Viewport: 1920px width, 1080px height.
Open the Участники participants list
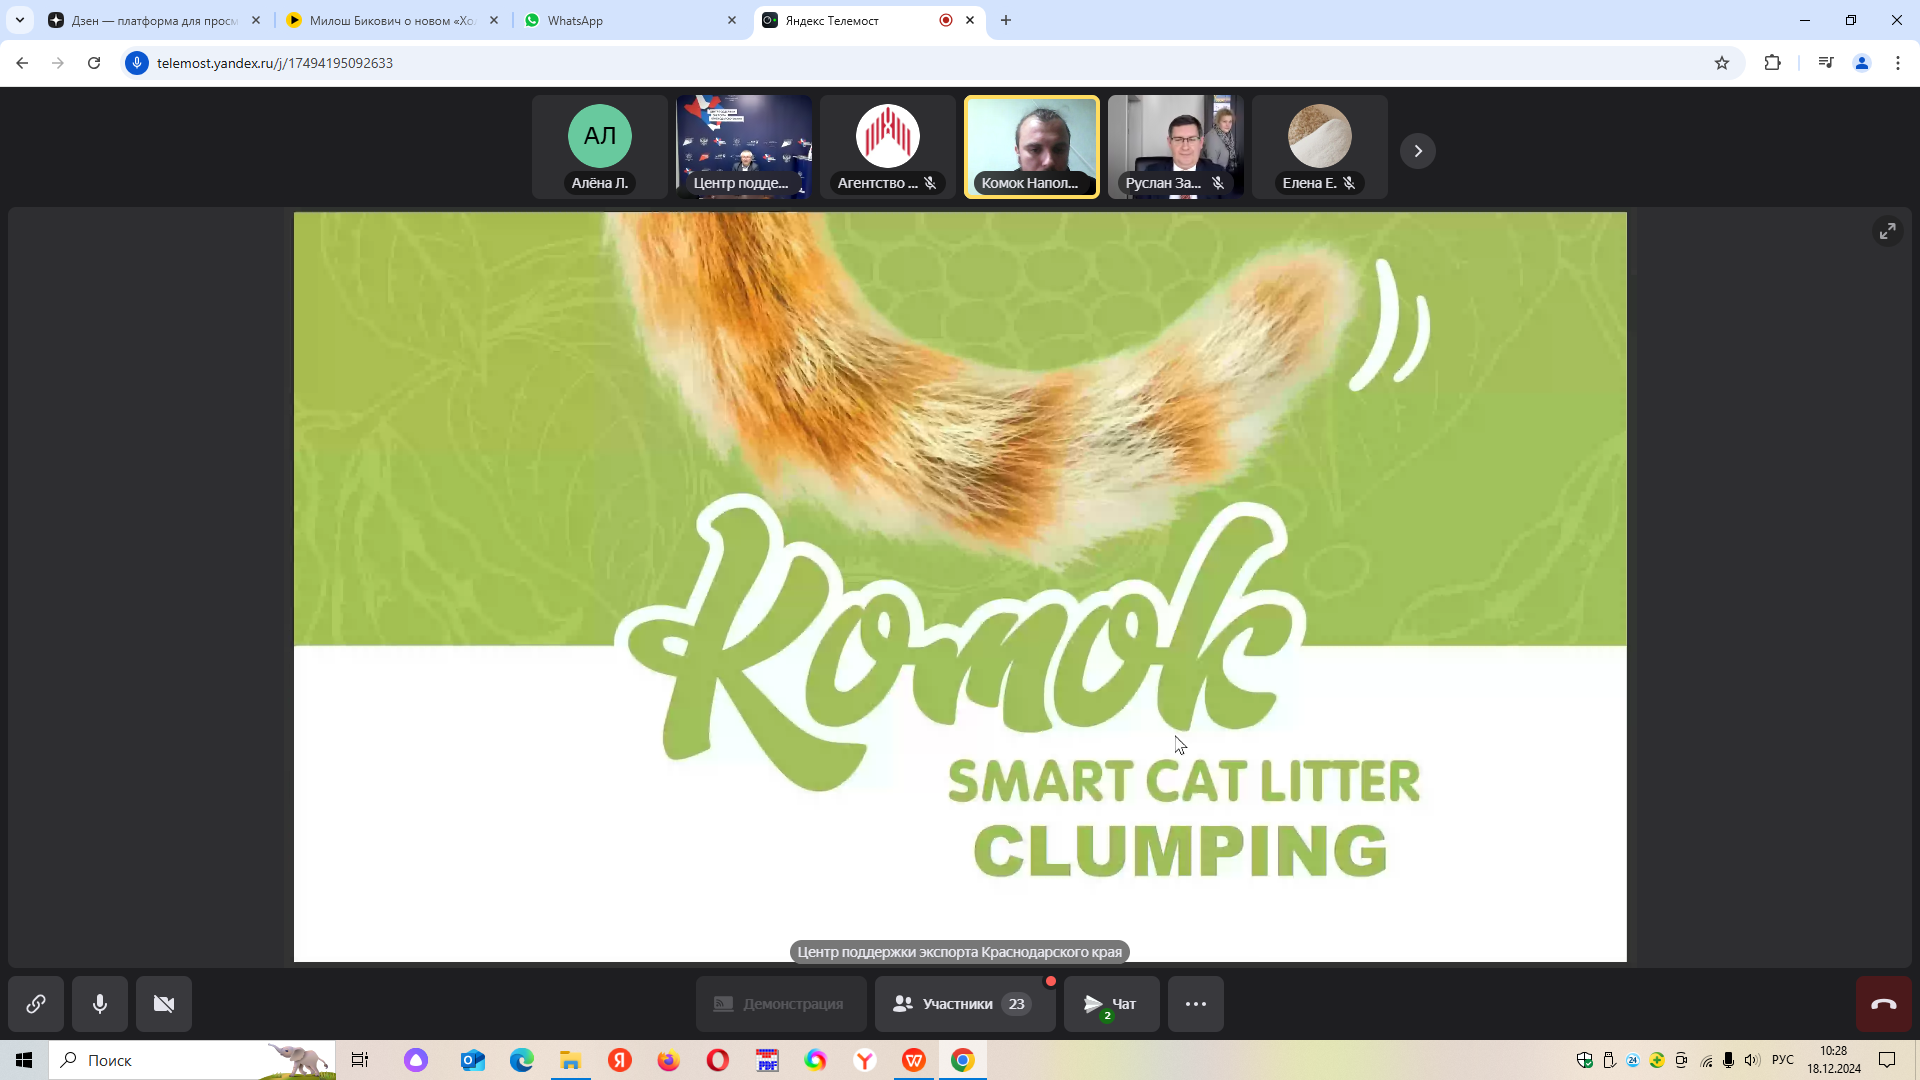[965, 1003]
